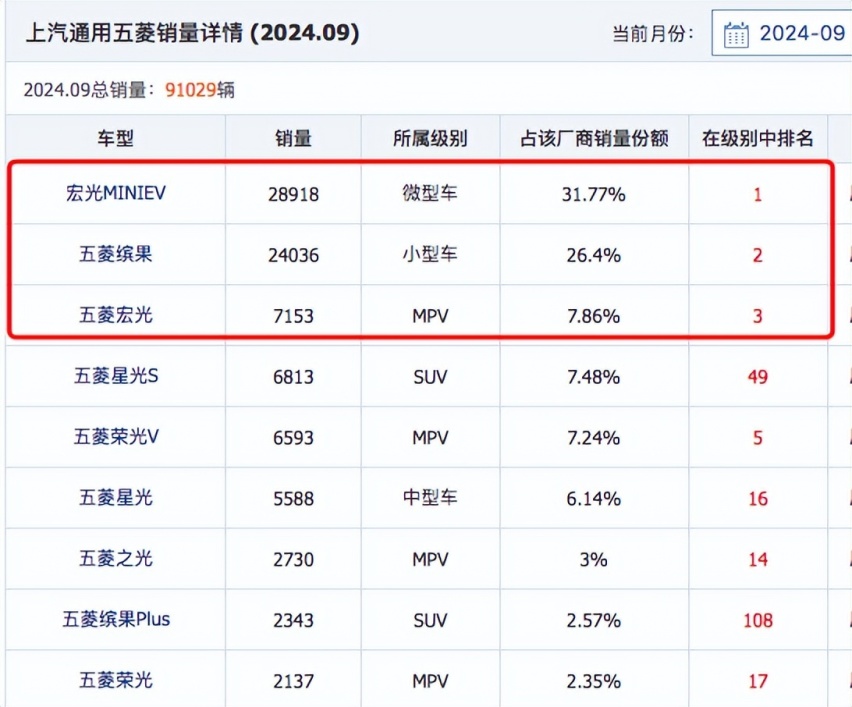Click the sales value 28918
The image size is (852, 707).
coord(293,195)
